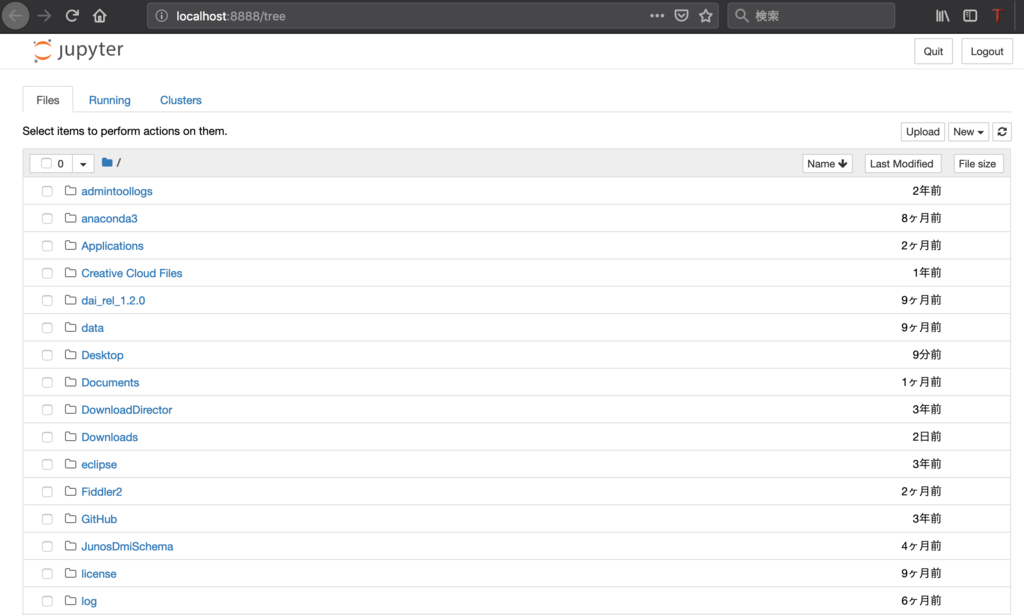Click the Upload button

pos(922,131)
